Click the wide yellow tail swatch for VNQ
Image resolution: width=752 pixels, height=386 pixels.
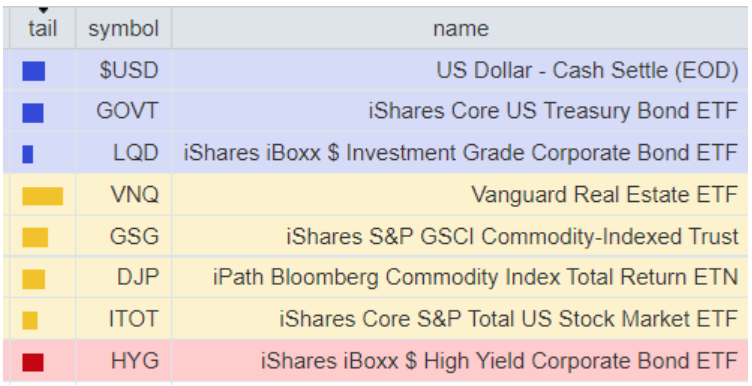pyautogui.click(x=43, y=196)
